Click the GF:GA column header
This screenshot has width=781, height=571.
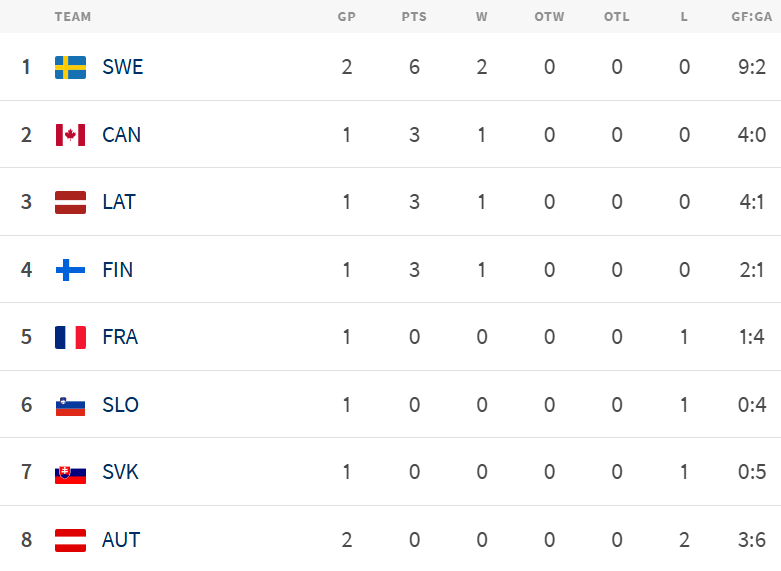coord(752,17)
